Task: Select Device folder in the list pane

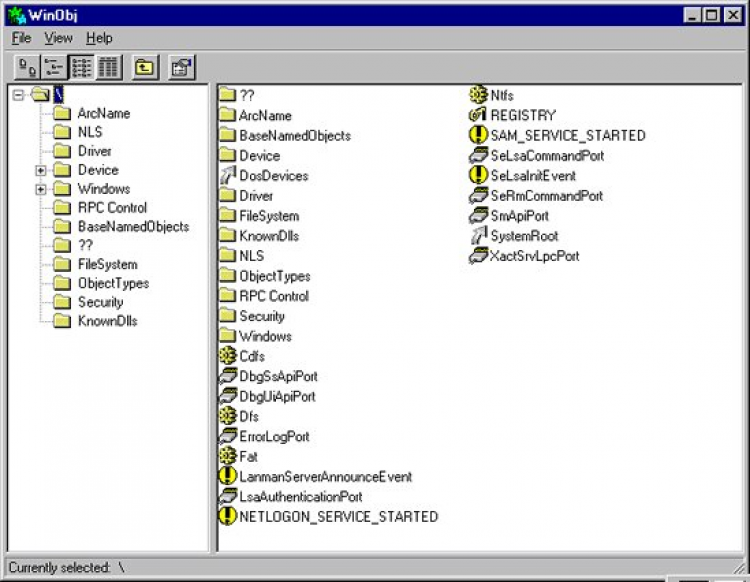Action: 260,156
